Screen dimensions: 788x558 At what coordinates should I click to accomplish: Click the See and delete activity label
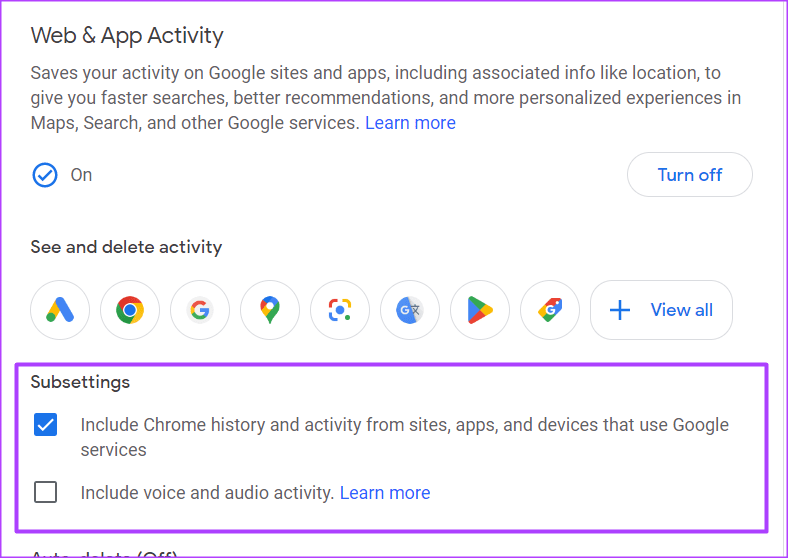point(126,247)
